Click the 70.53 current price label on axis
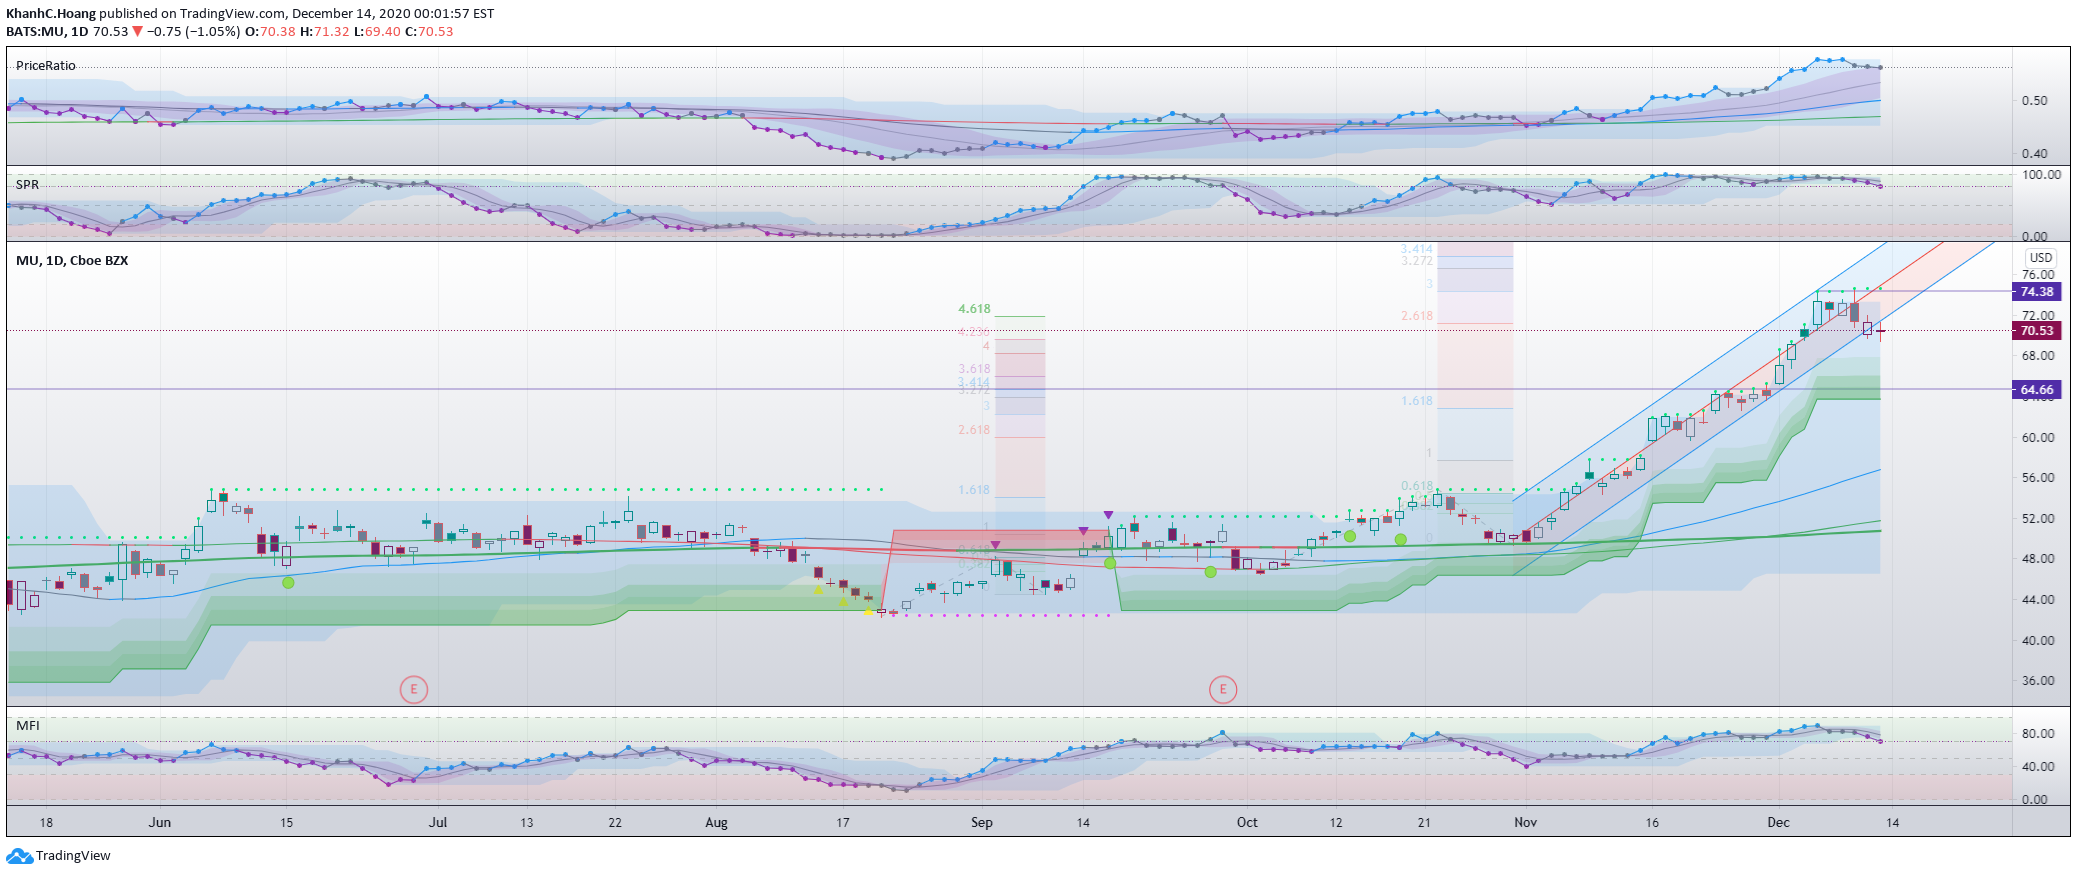 point(2036,331)
